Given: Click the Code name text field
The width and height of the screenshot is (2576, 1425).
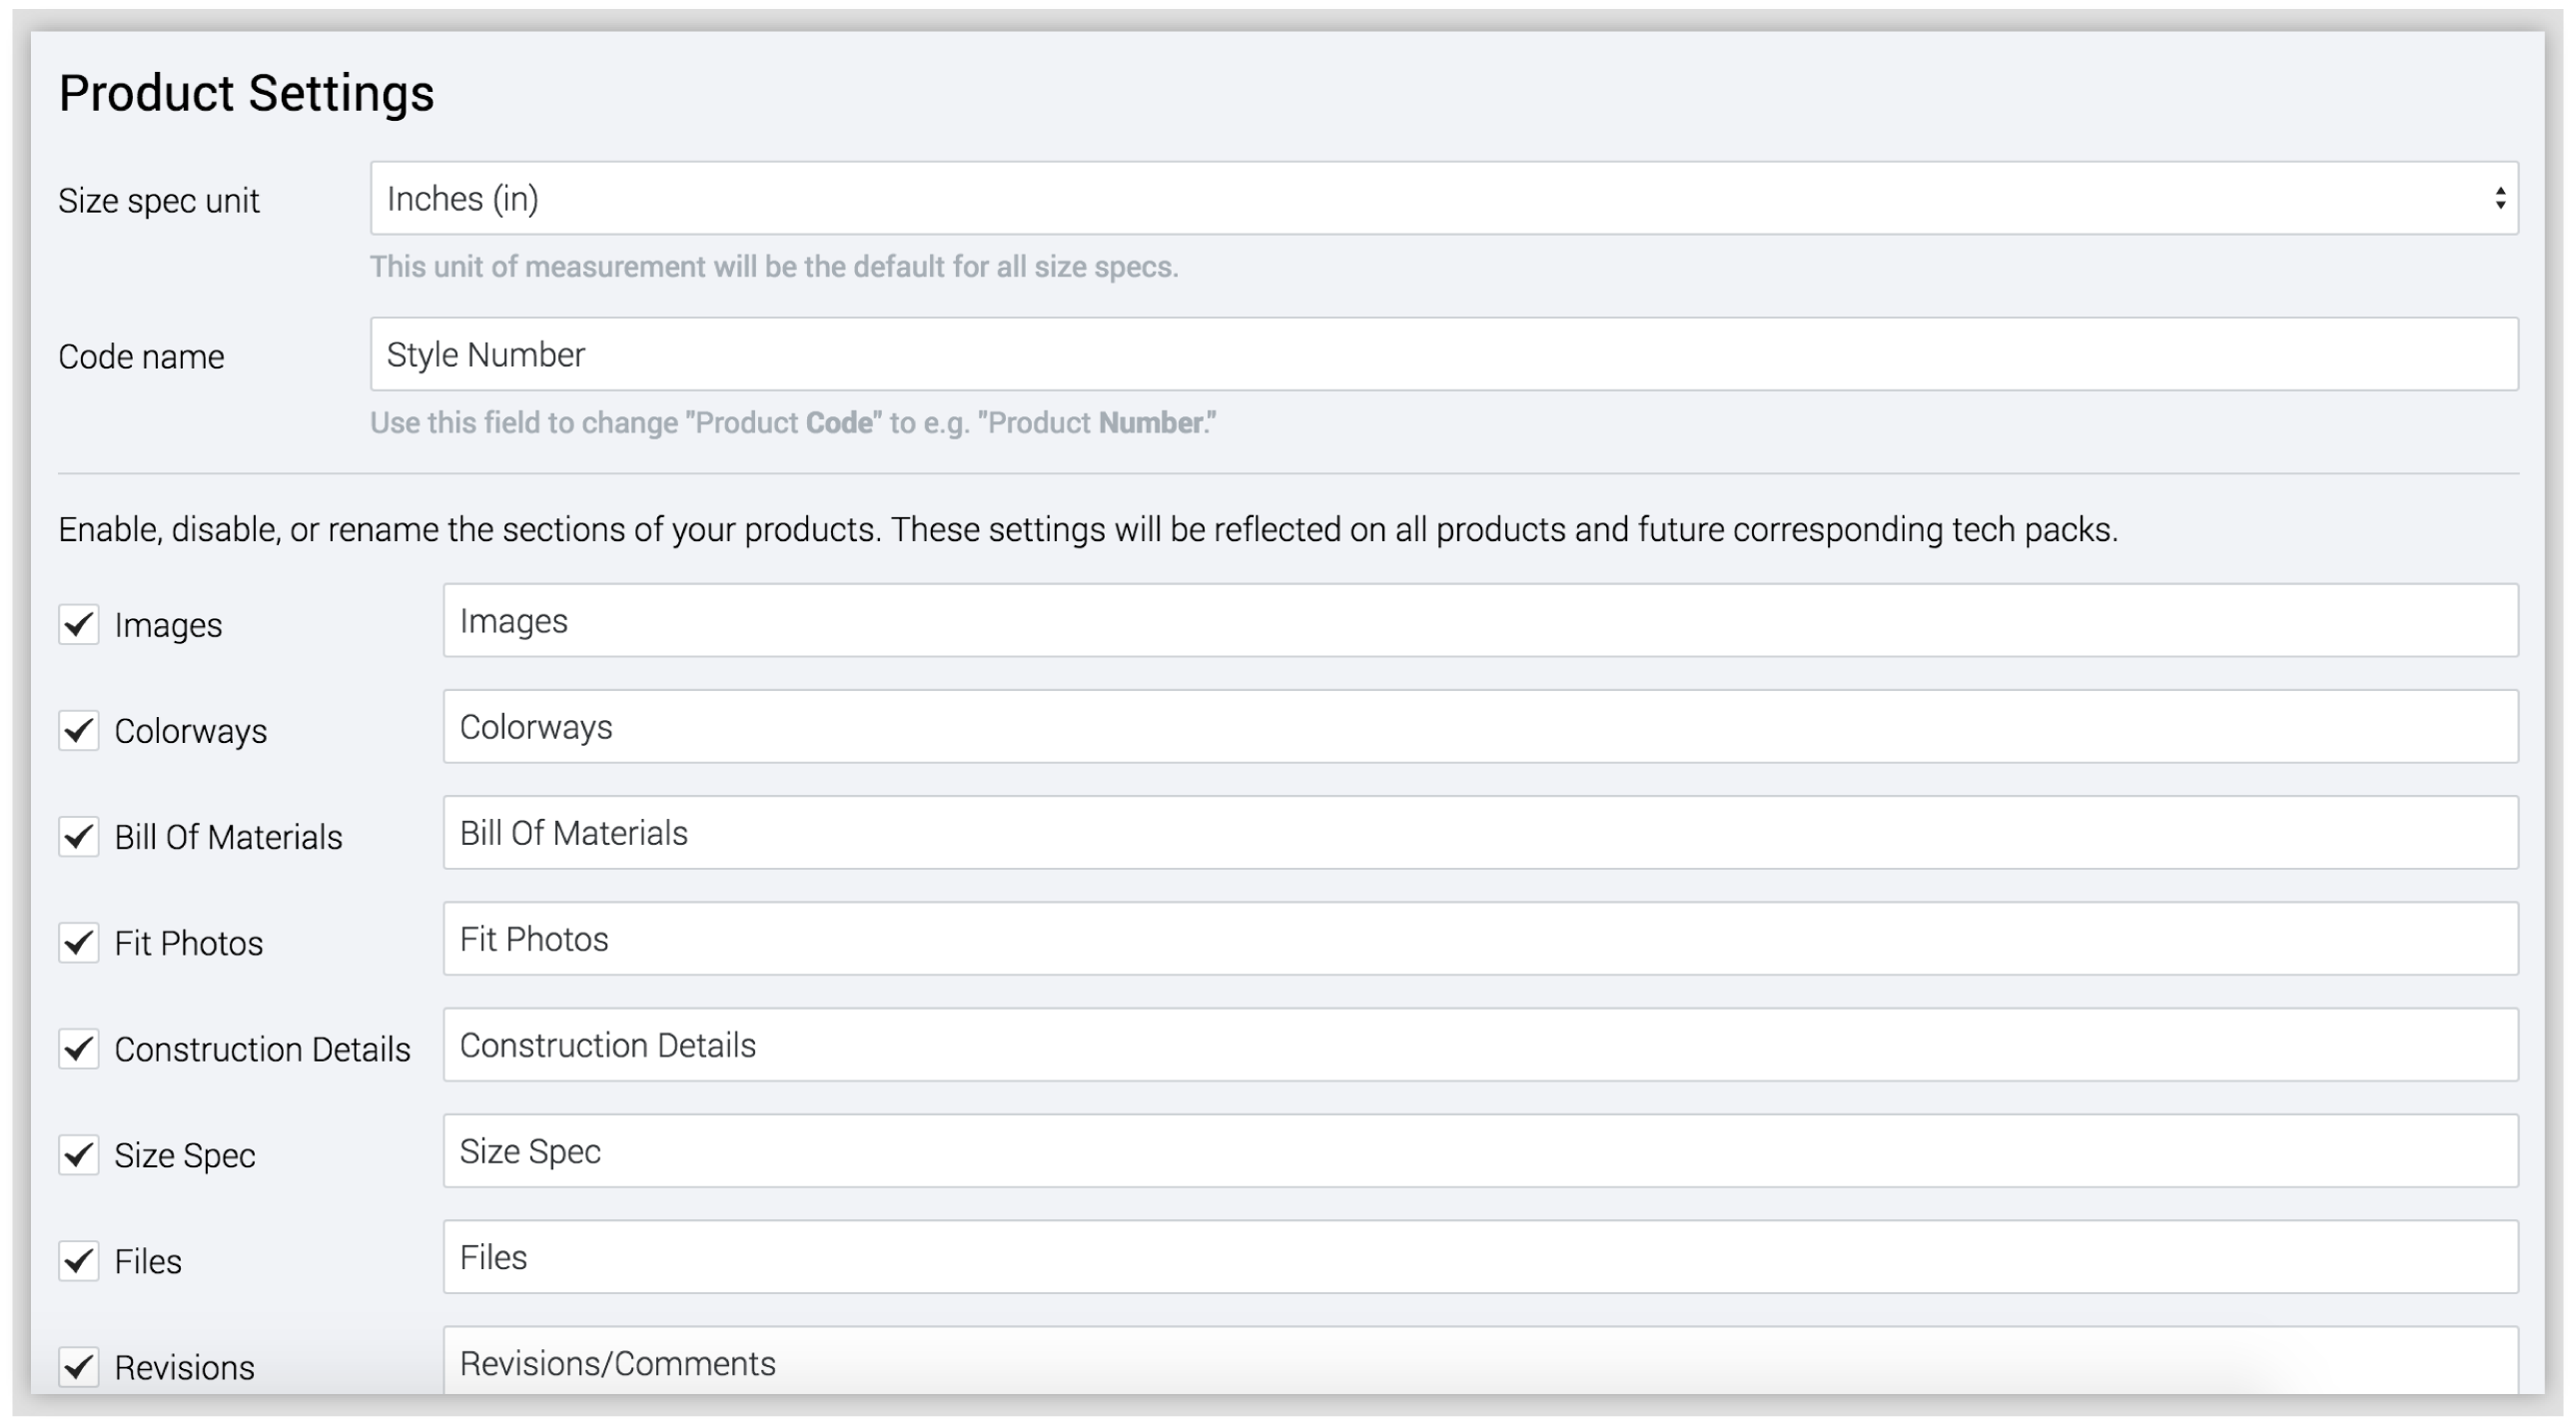Looking at the screenshot, I should (x=1442, y=355).
